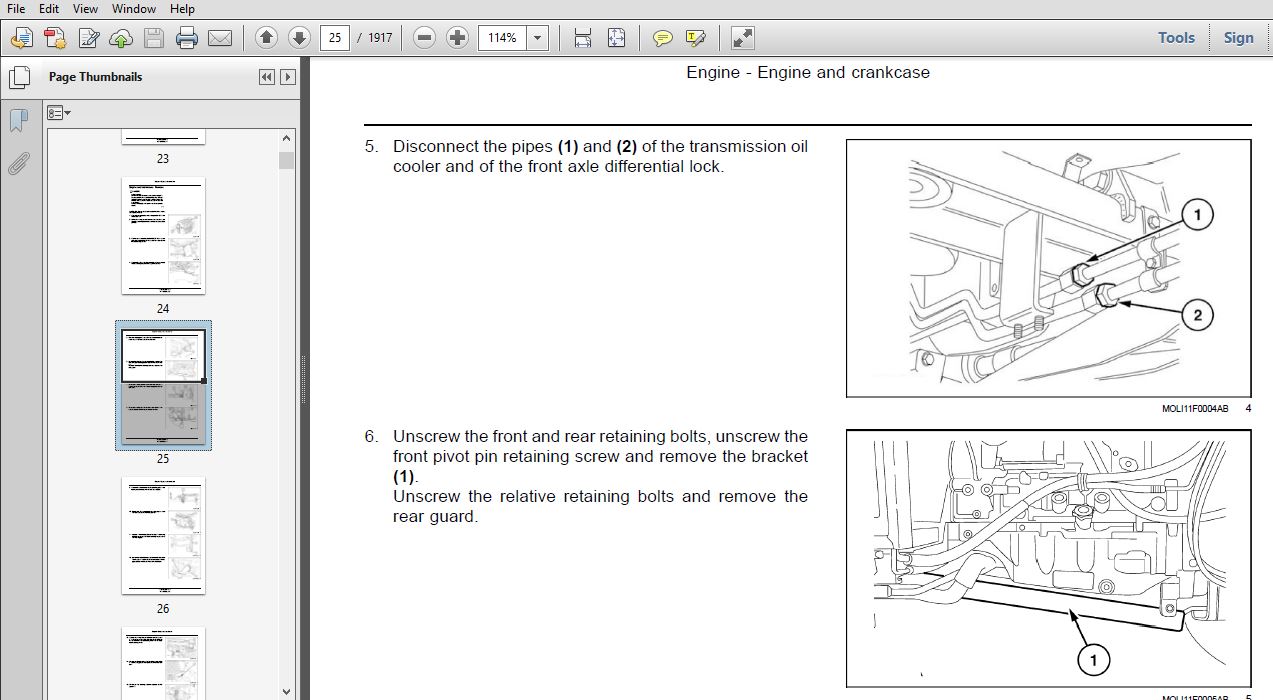Open the Help menu
The image size is (1273, 700).
182,8
